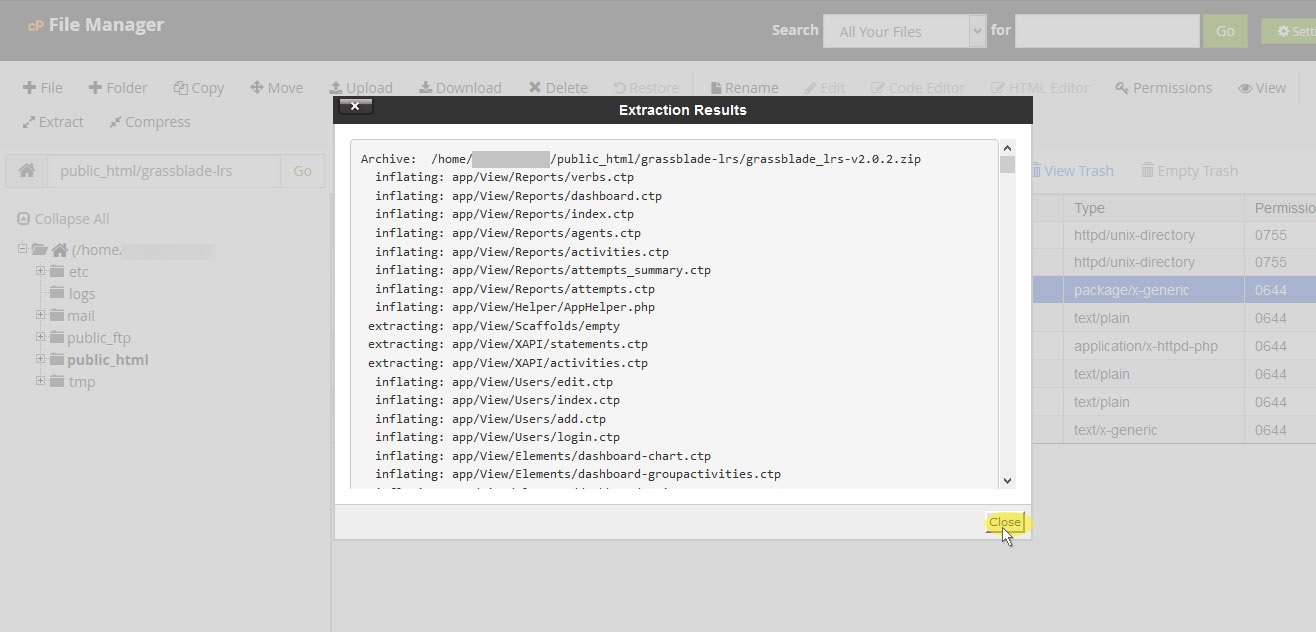Click the app/View/XAPI/statements.ctp log line
Viewport: 1316px width, 632px height.
(508, 344)
